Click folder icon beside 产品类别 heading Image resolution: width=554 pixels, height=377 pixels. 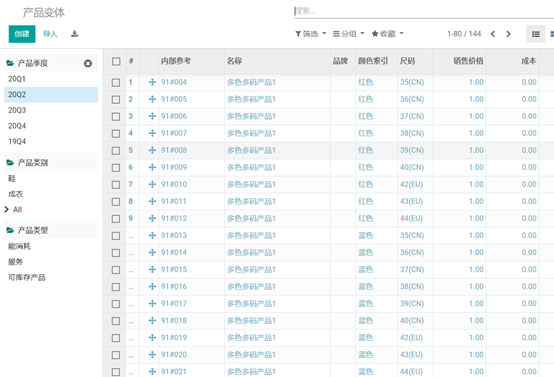click(x=10, y=163)
